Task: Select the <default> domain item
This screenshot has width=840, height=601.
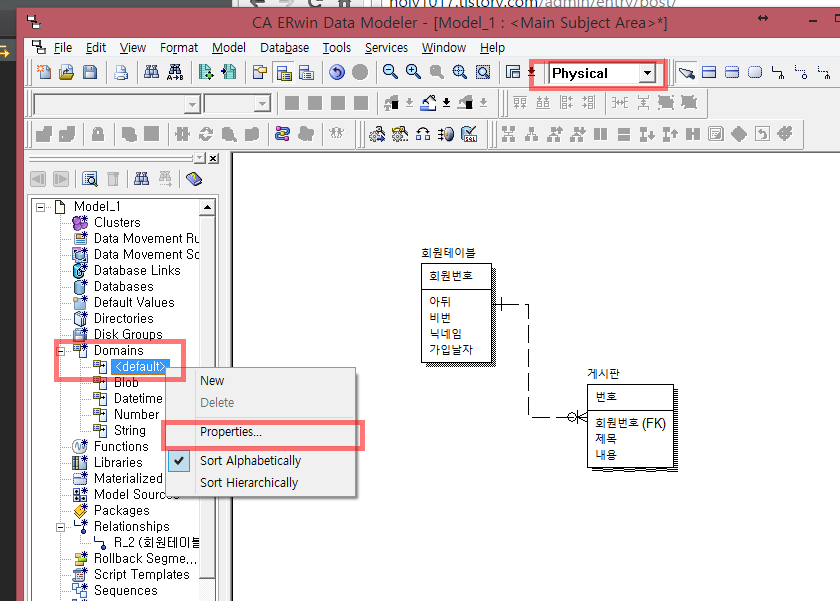Action: 140,366
